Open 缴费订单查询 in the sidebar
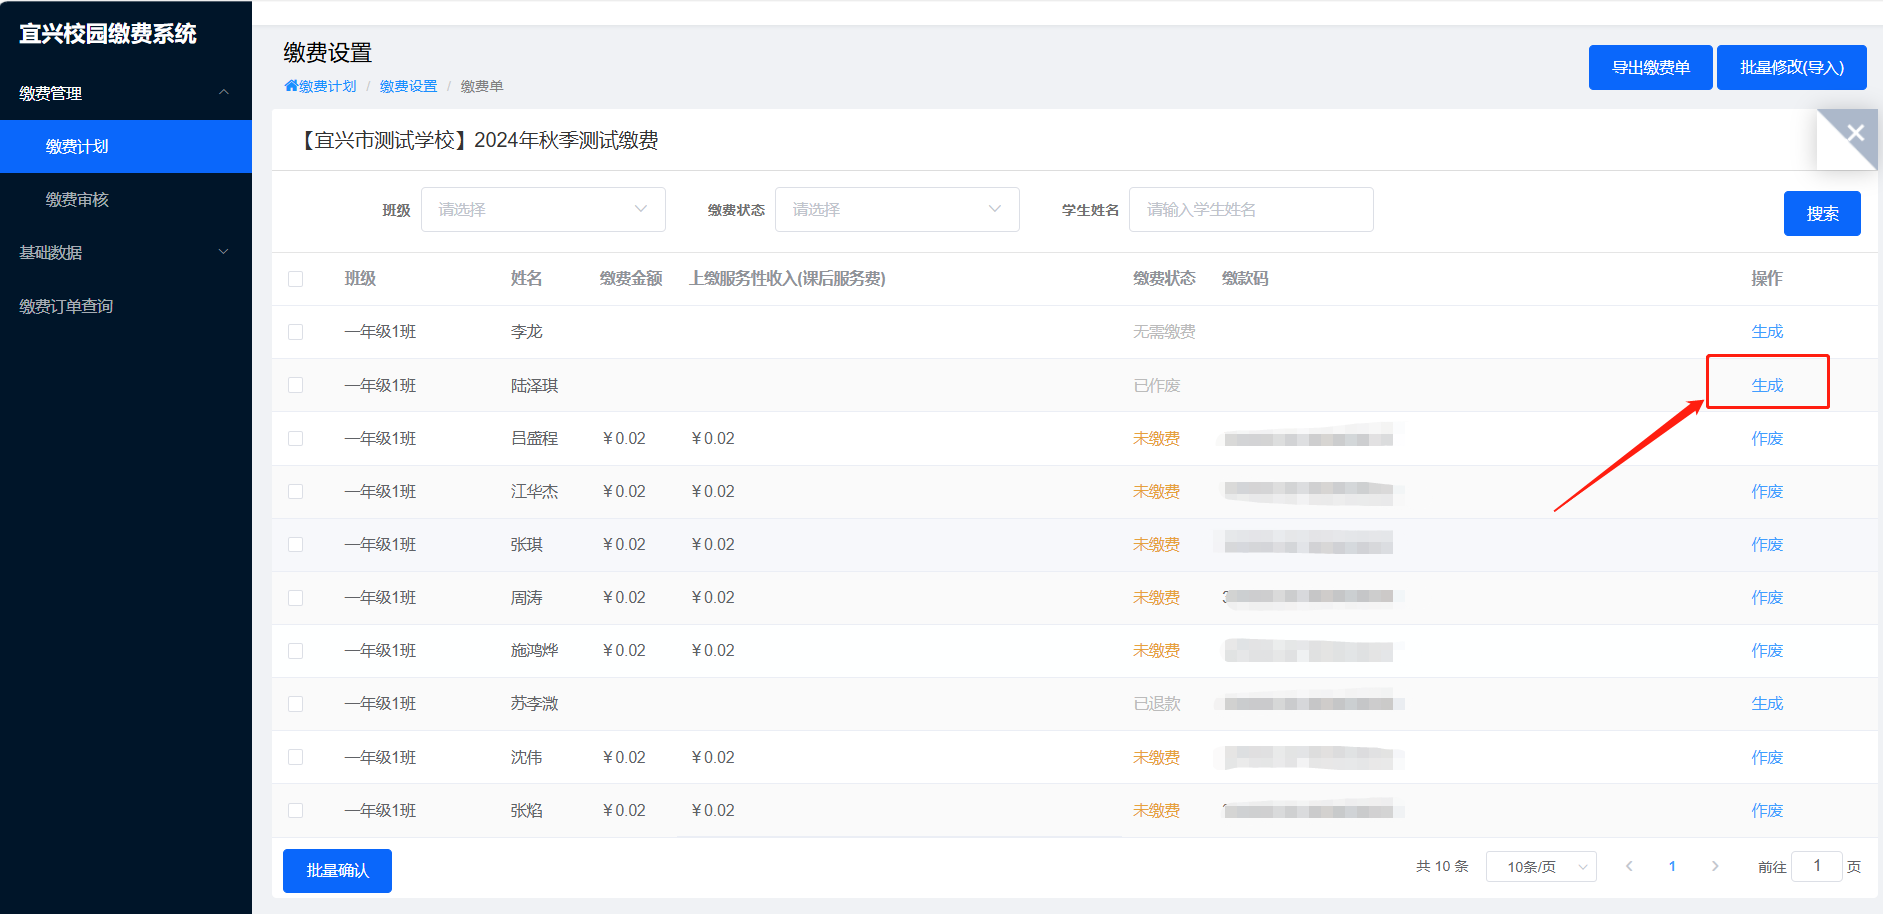The image size is (1883, 914). click(x=66, y=306)
